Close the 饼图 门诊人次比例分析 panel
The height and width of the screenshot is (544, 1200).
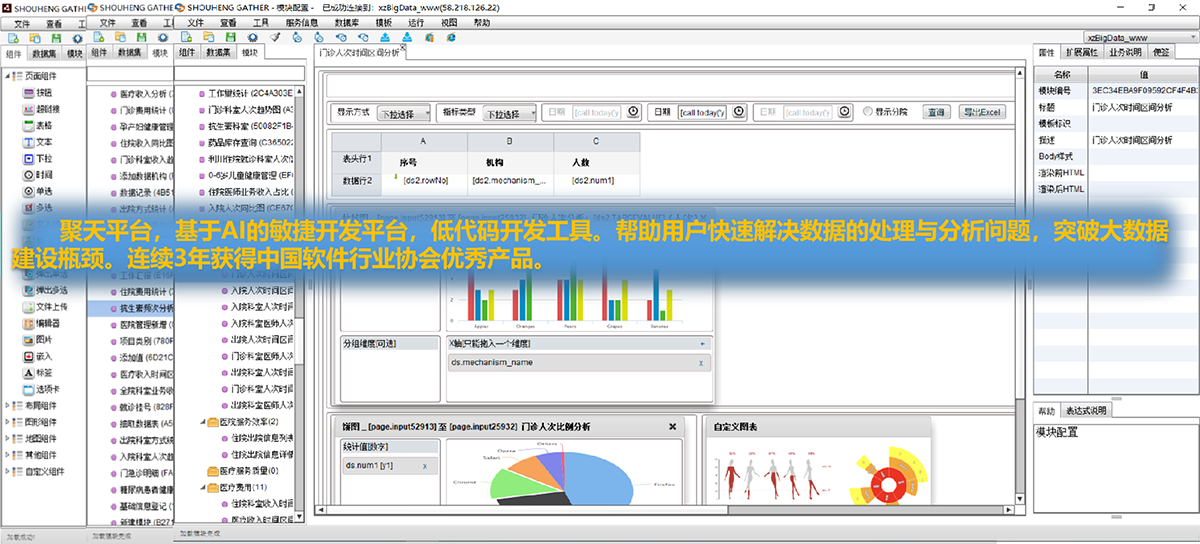point(672,426)
